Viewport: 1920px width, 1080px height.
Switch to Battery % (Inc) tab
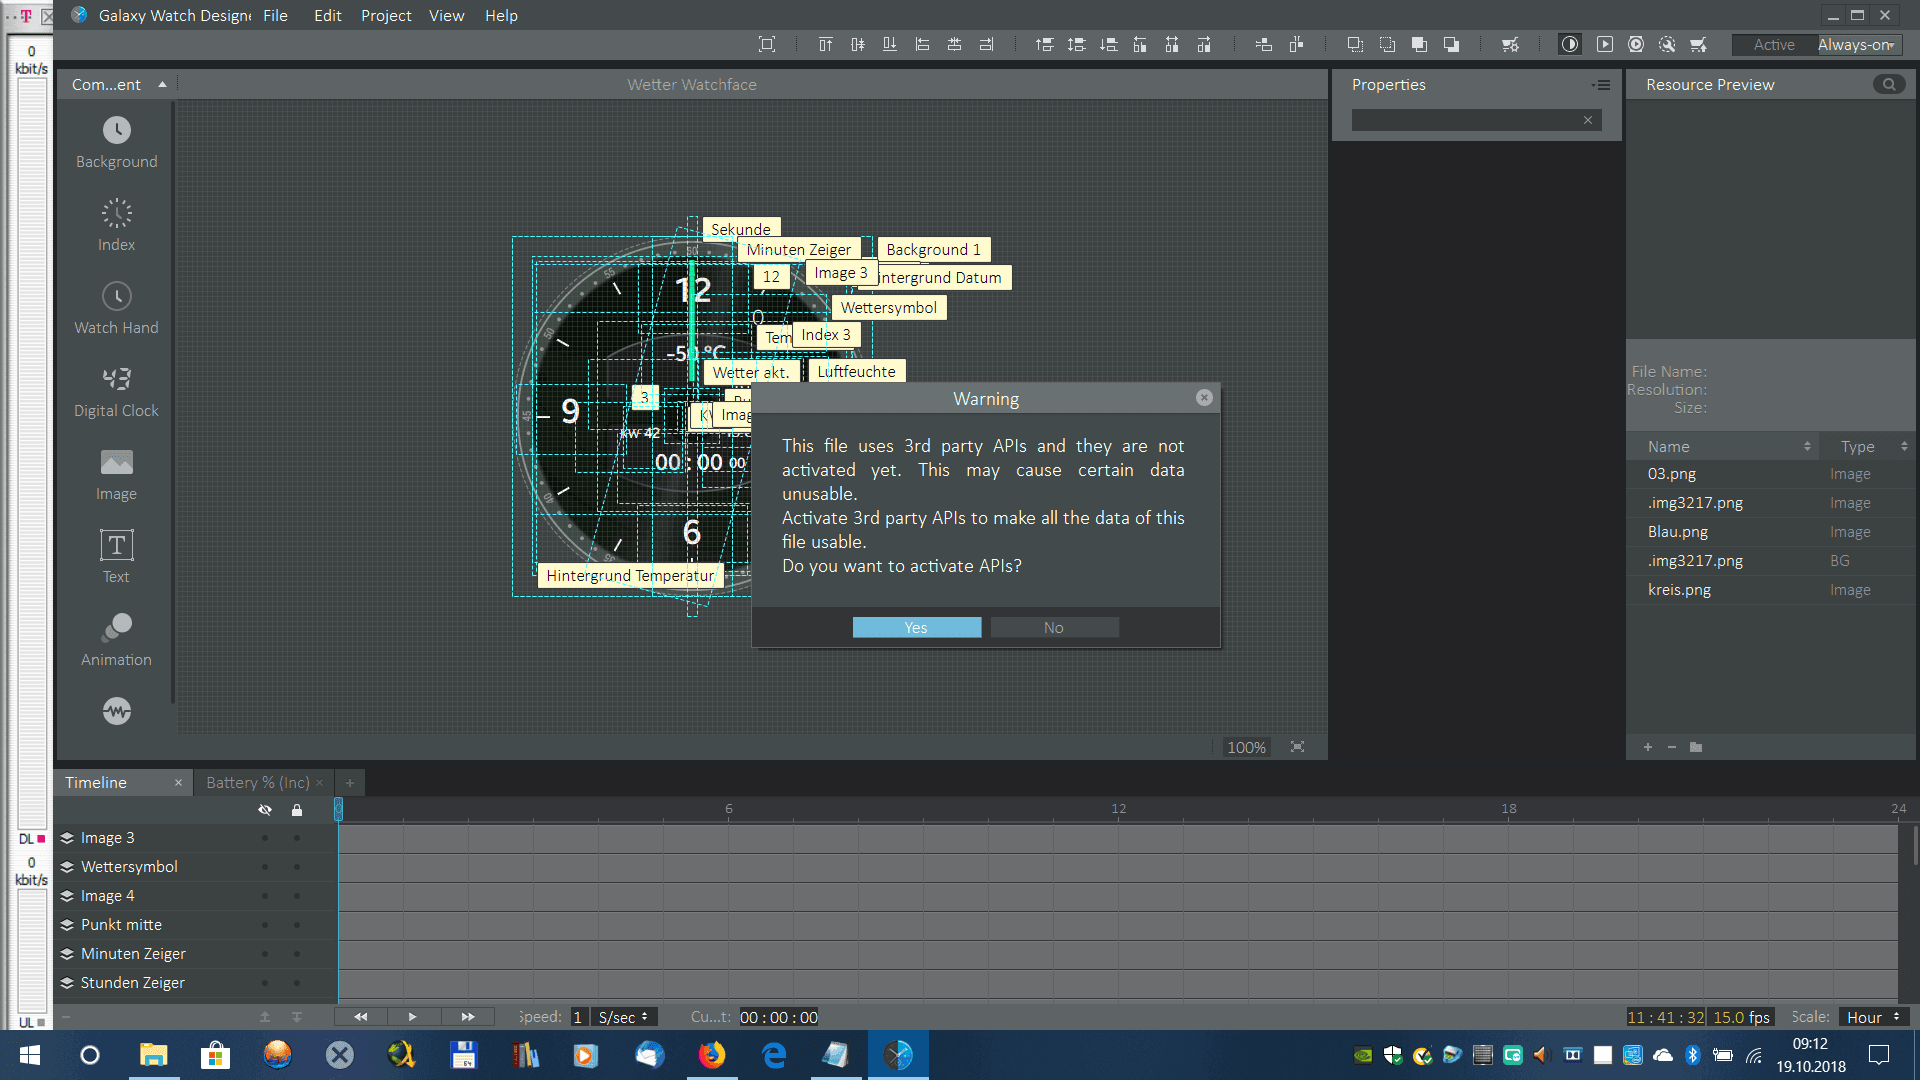258,783
